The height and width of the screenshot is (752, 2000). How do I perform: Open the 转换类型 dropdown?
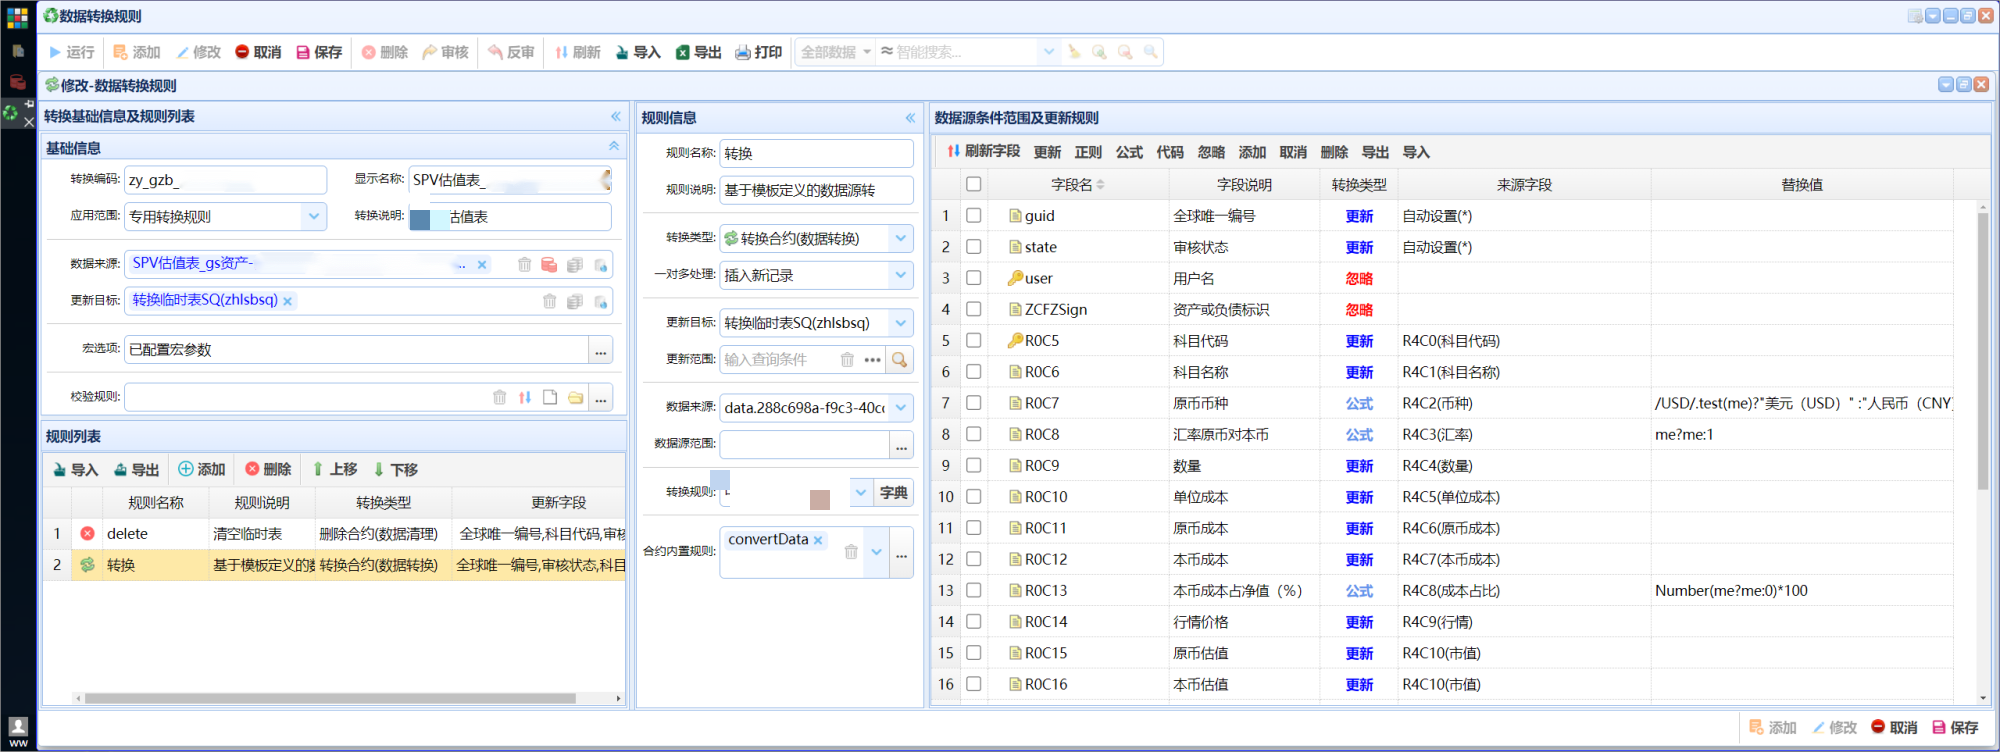901,238
